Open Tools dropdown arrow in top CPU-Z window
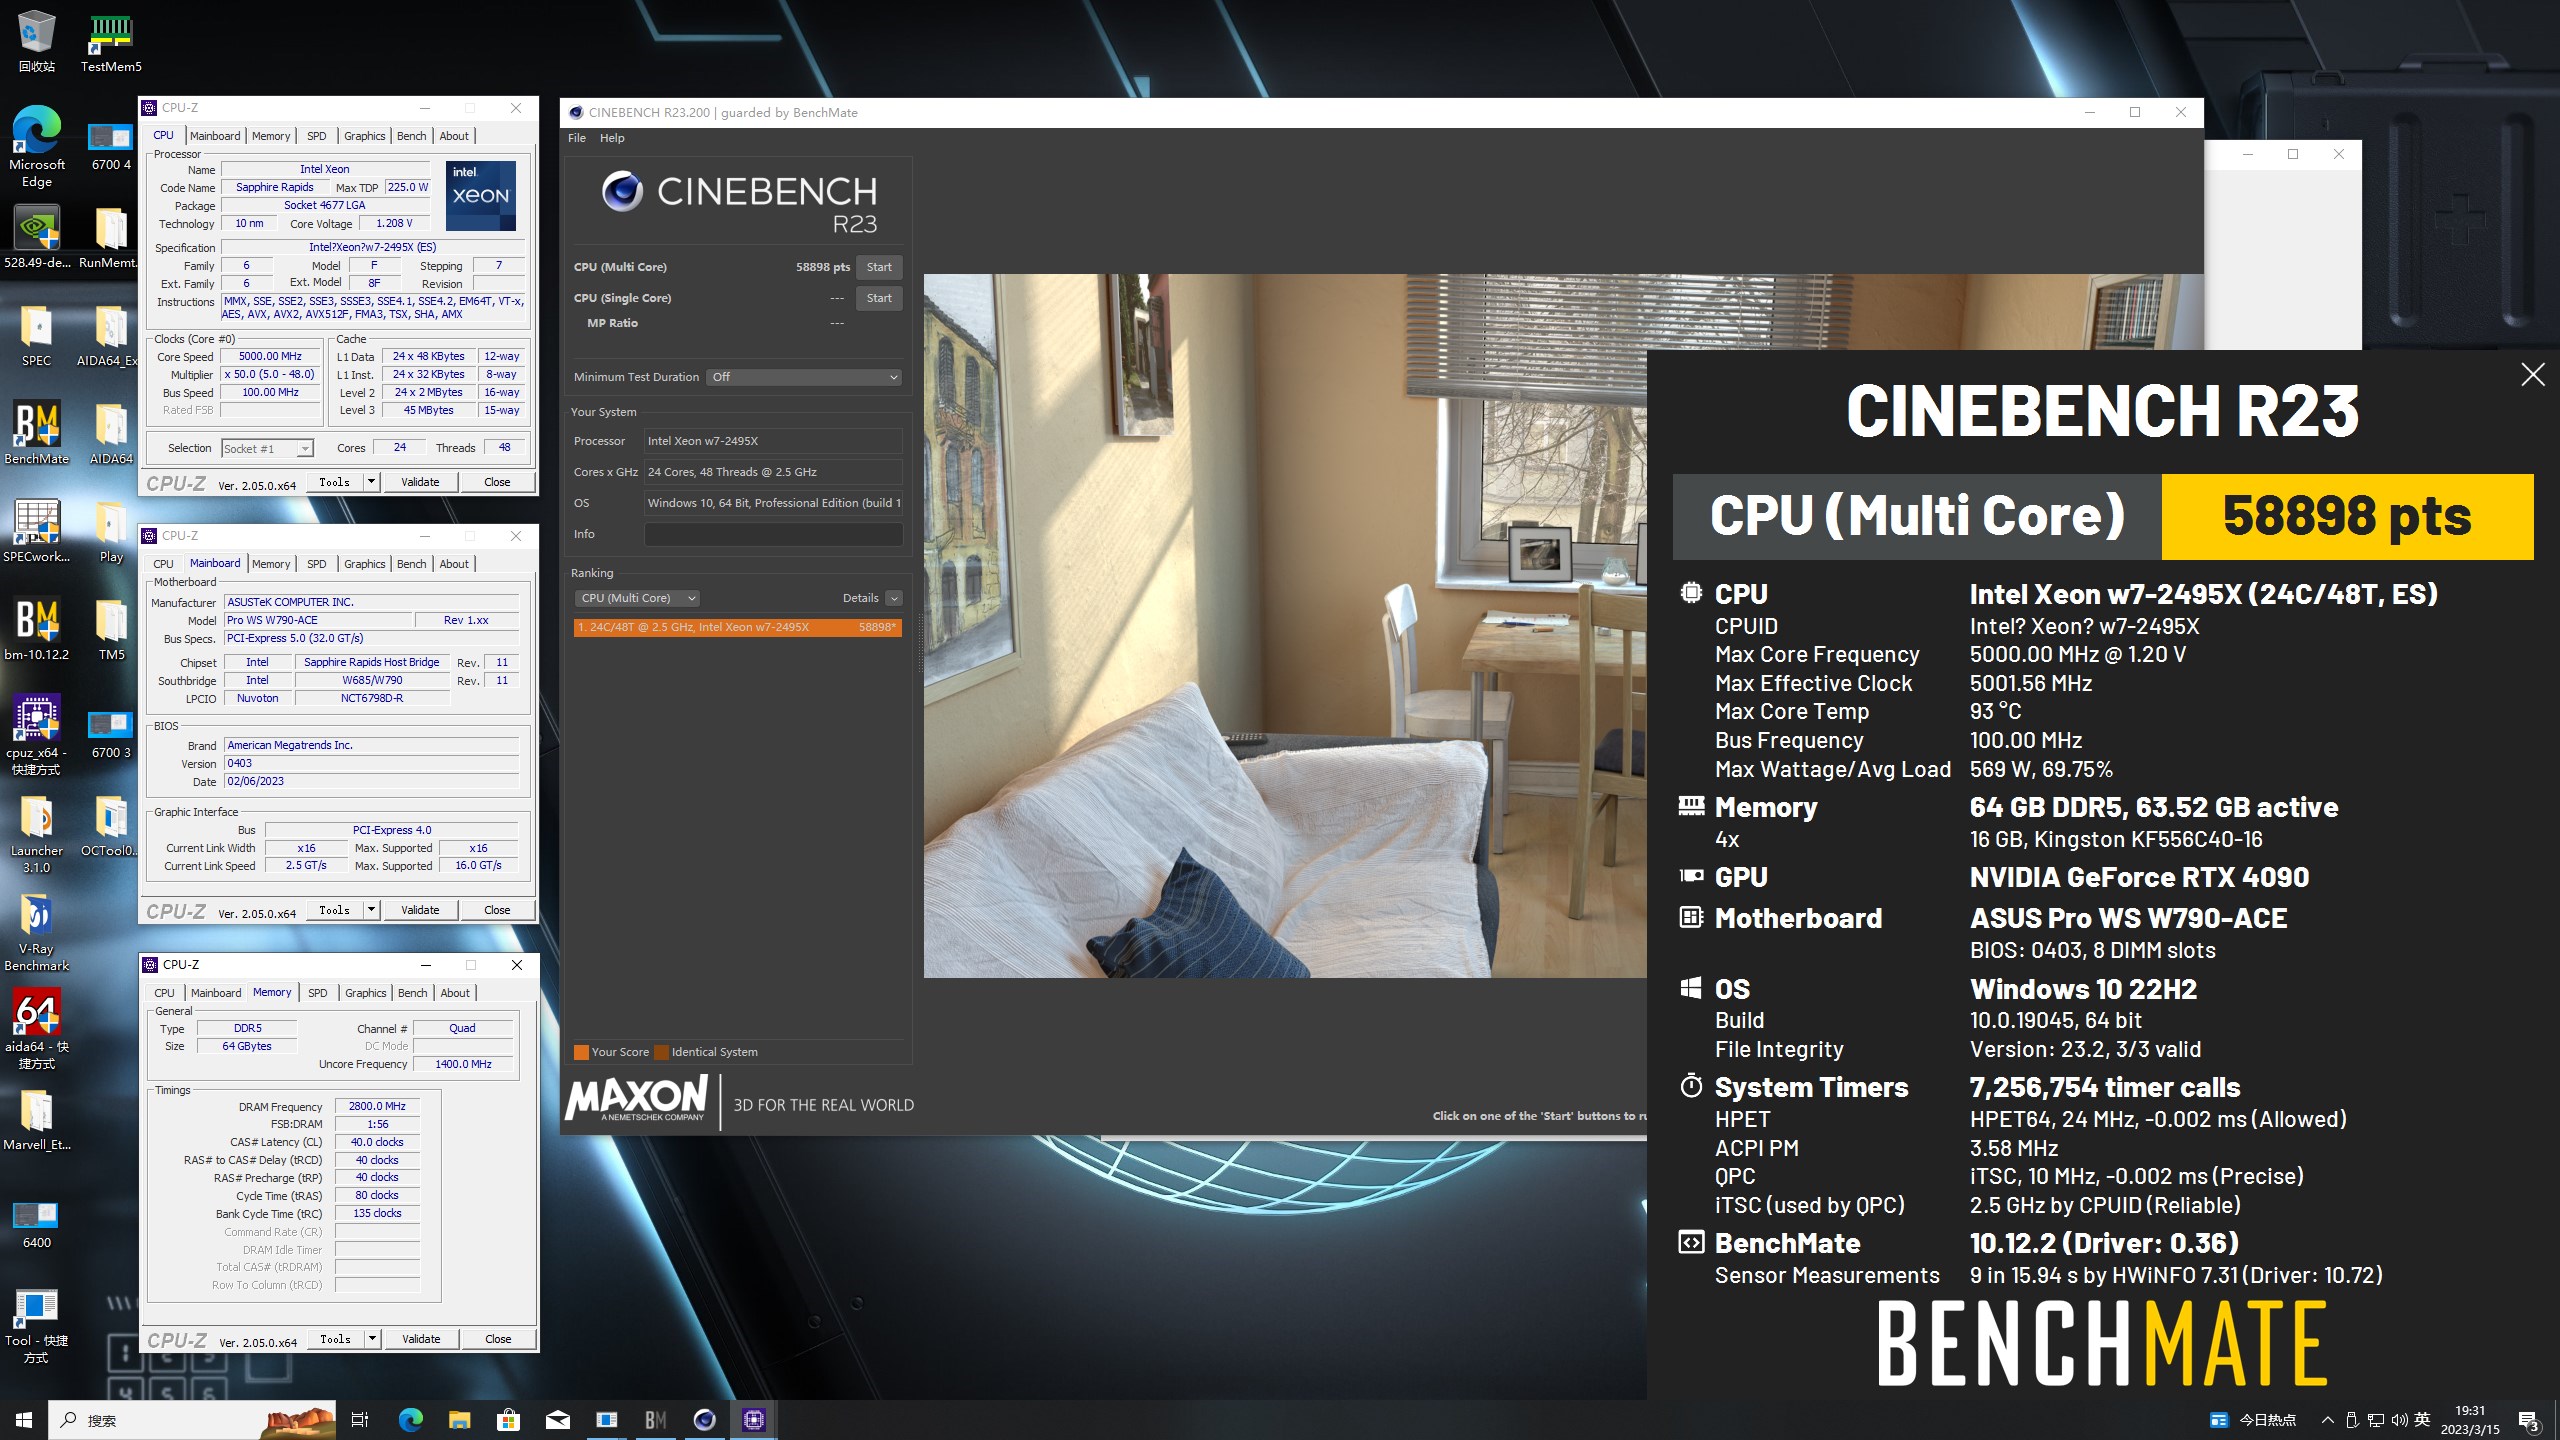The image size is (2560, 1440). (371, 482)
